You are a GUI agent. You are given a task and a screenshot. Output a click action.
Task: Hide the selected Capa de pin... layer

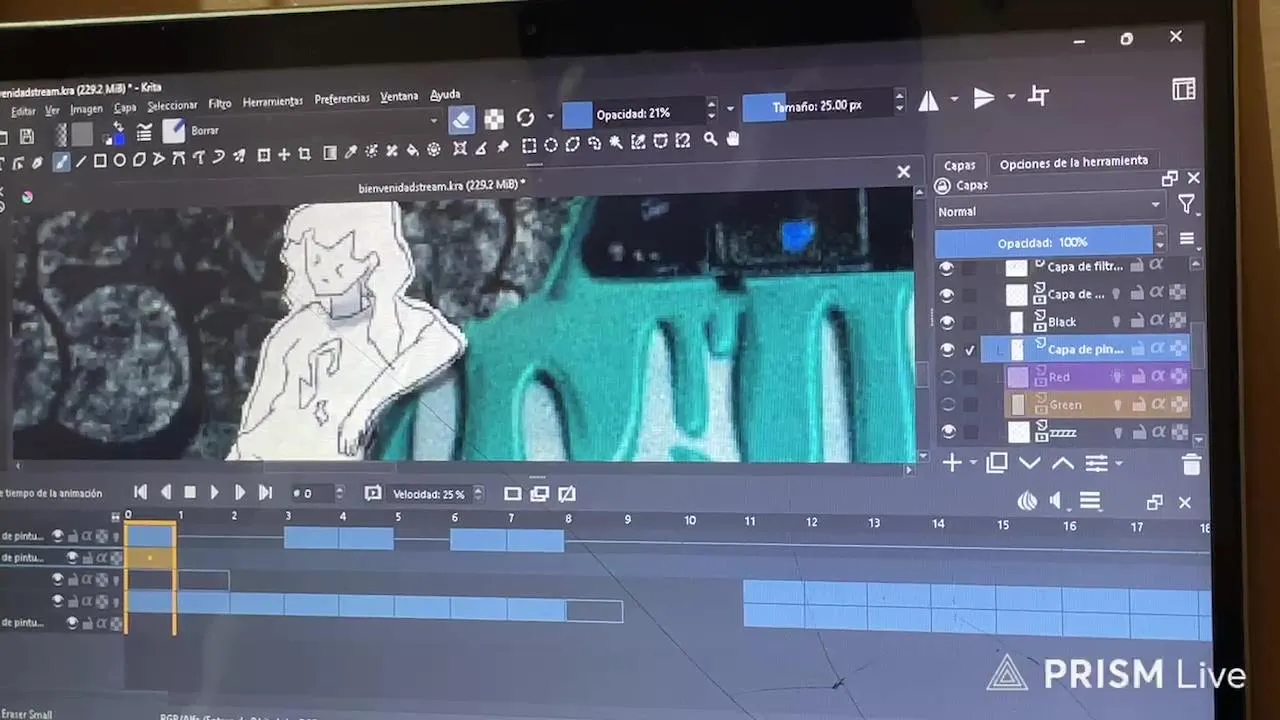pos(946,350)
